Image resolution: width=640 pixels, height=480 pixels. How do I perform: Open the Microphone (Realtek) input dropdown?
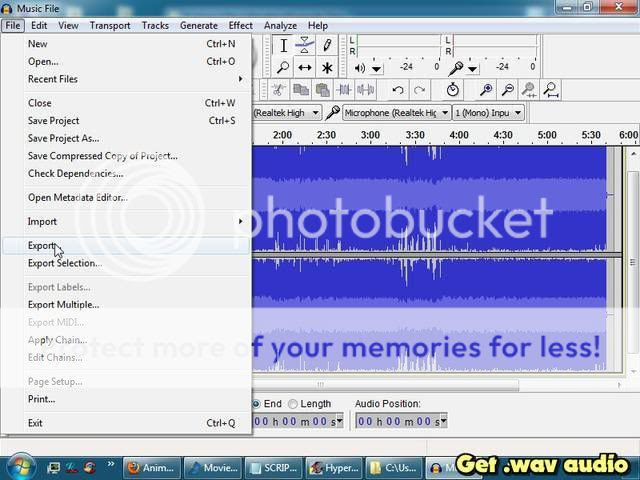coord(396,113)
